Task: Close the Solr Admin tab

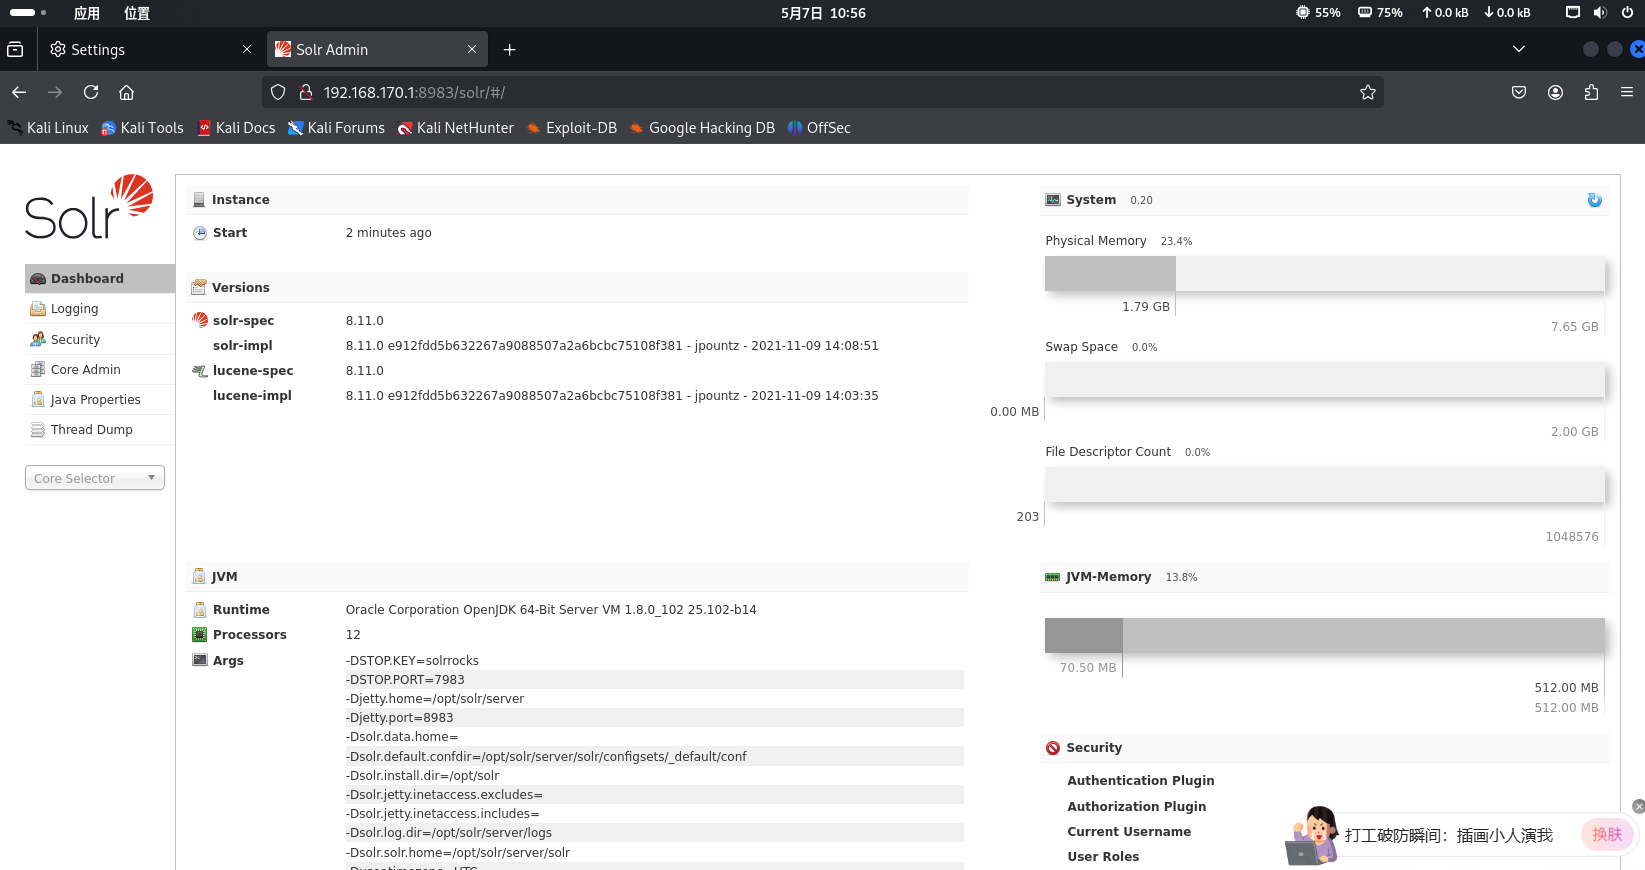Action: (x=472, y=49)
